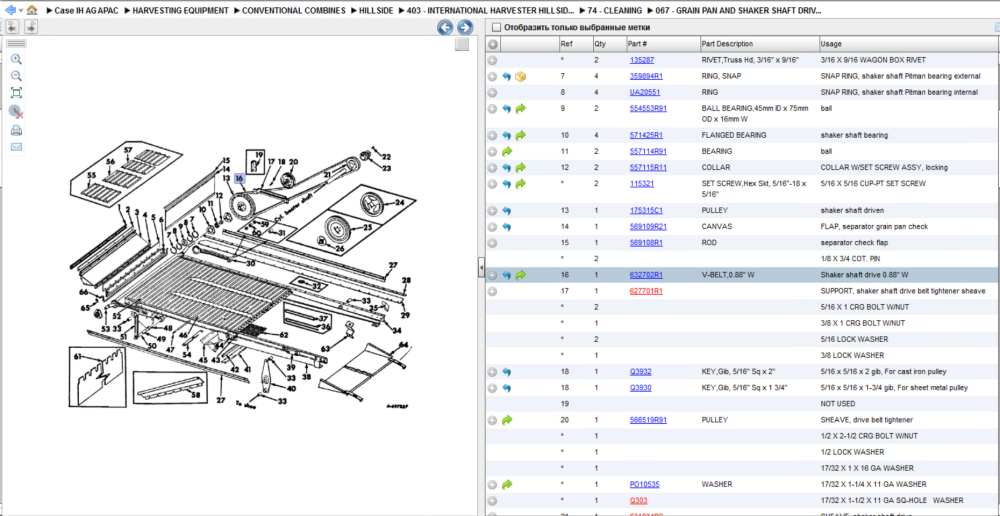Click the home icon in breadcrumb
Image resolution: width=1000 pixels, height=516 pixels.
[x=32, y=10]
